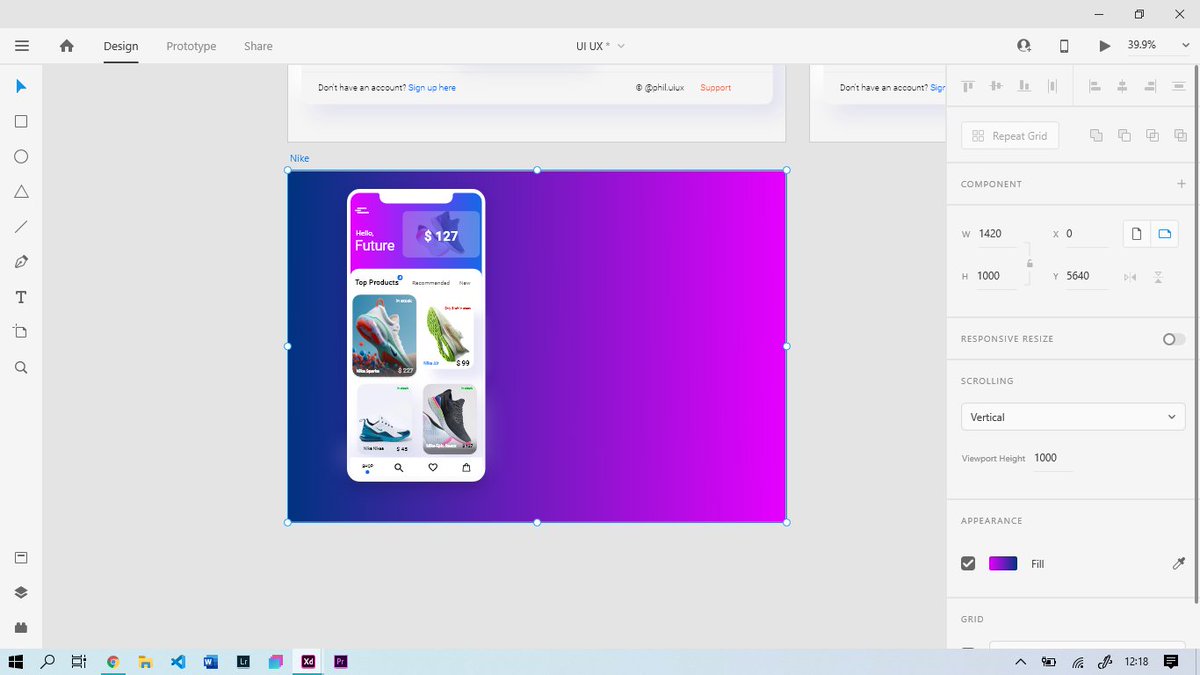Go to the Home screen
1200x675 pixels.
click(x=67, y=46)
